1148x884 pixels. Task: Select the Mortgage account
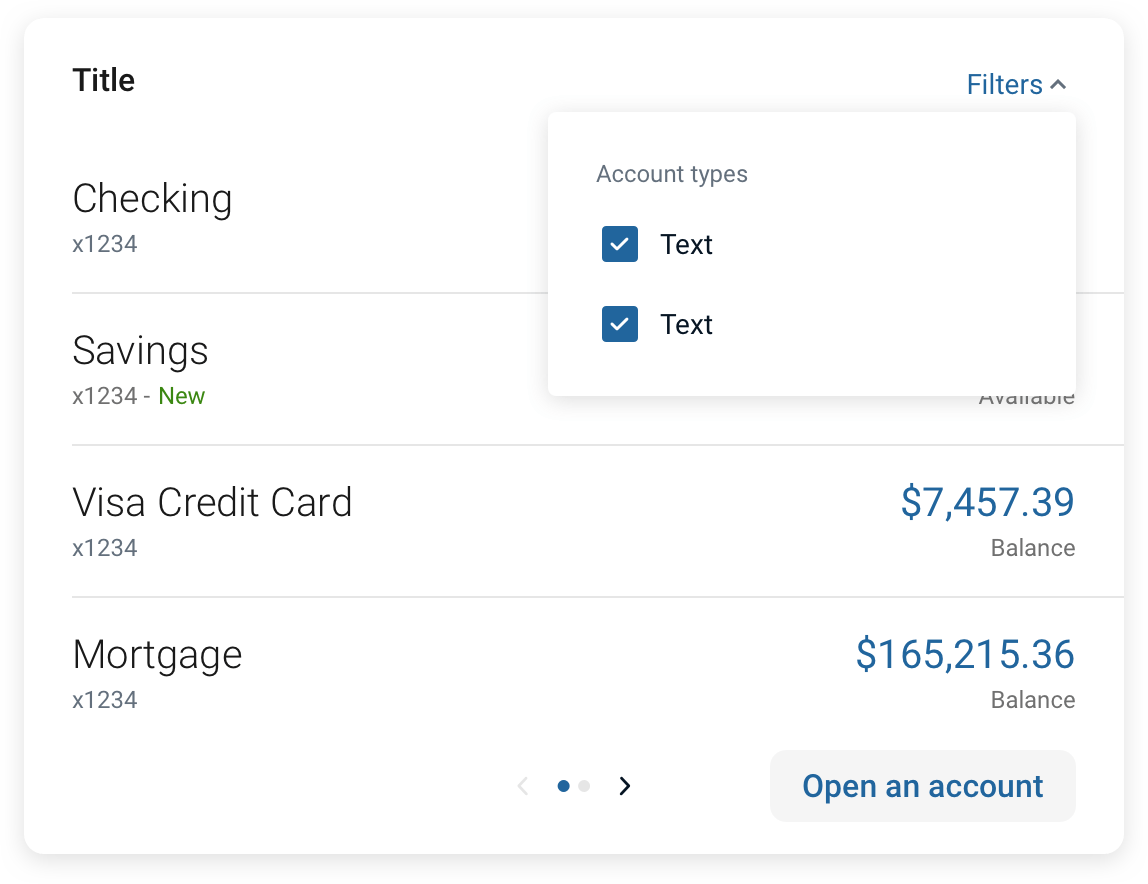[157, 655]
